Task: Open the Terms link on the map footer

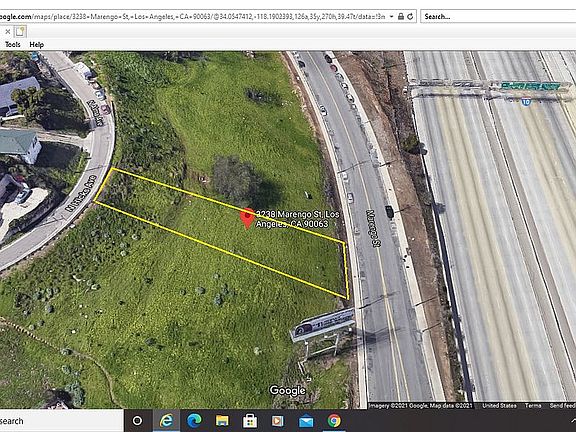Action: pos(533,406)
